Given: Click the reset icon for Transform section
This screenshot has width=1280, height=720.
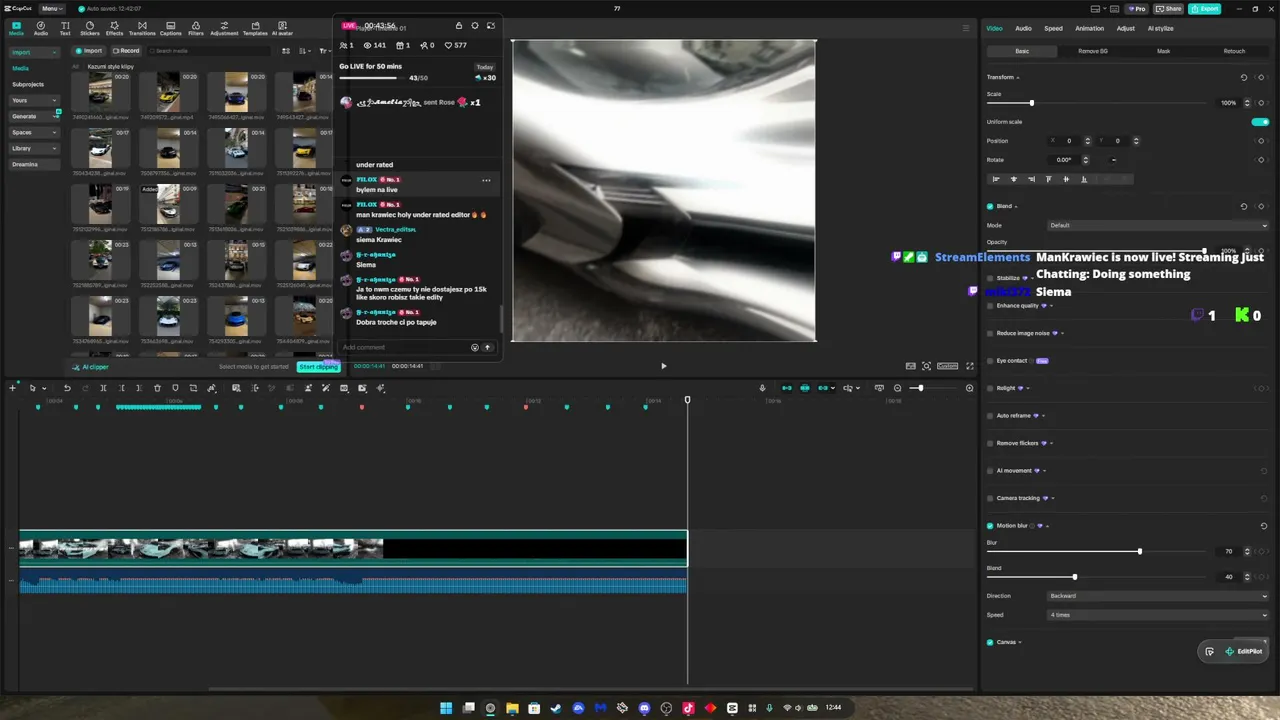Looking at the screenshot, I should 1244,77.
